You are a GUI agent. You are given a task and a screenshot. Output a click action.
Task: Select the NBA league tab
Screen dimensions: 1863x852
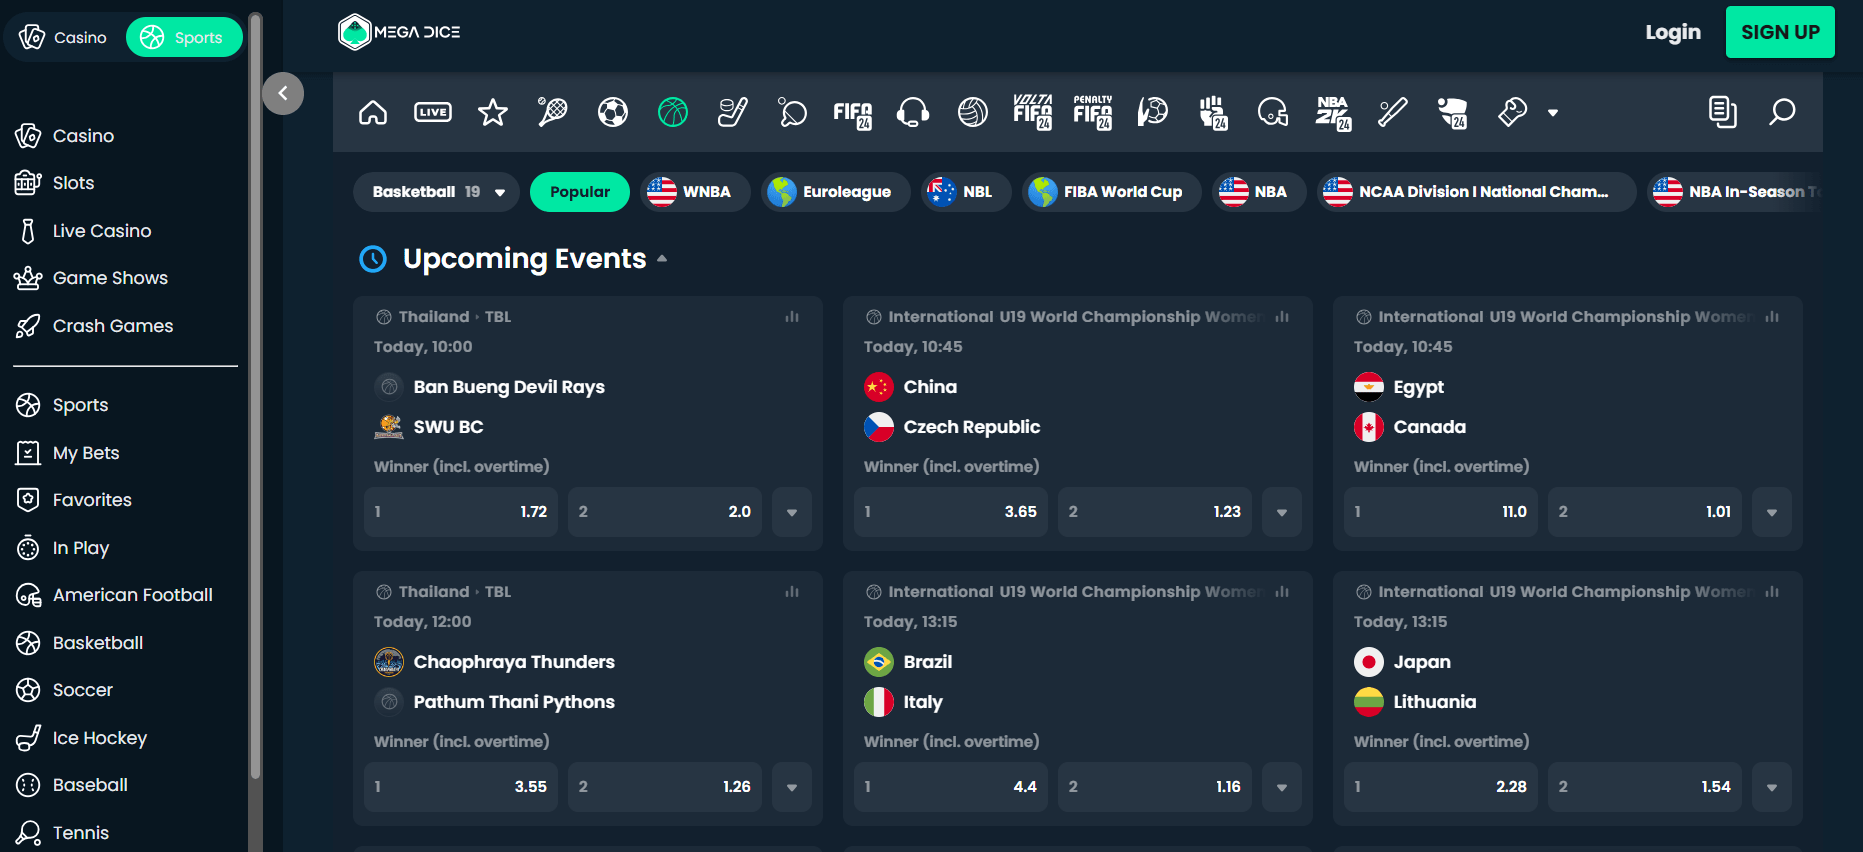1259,192
